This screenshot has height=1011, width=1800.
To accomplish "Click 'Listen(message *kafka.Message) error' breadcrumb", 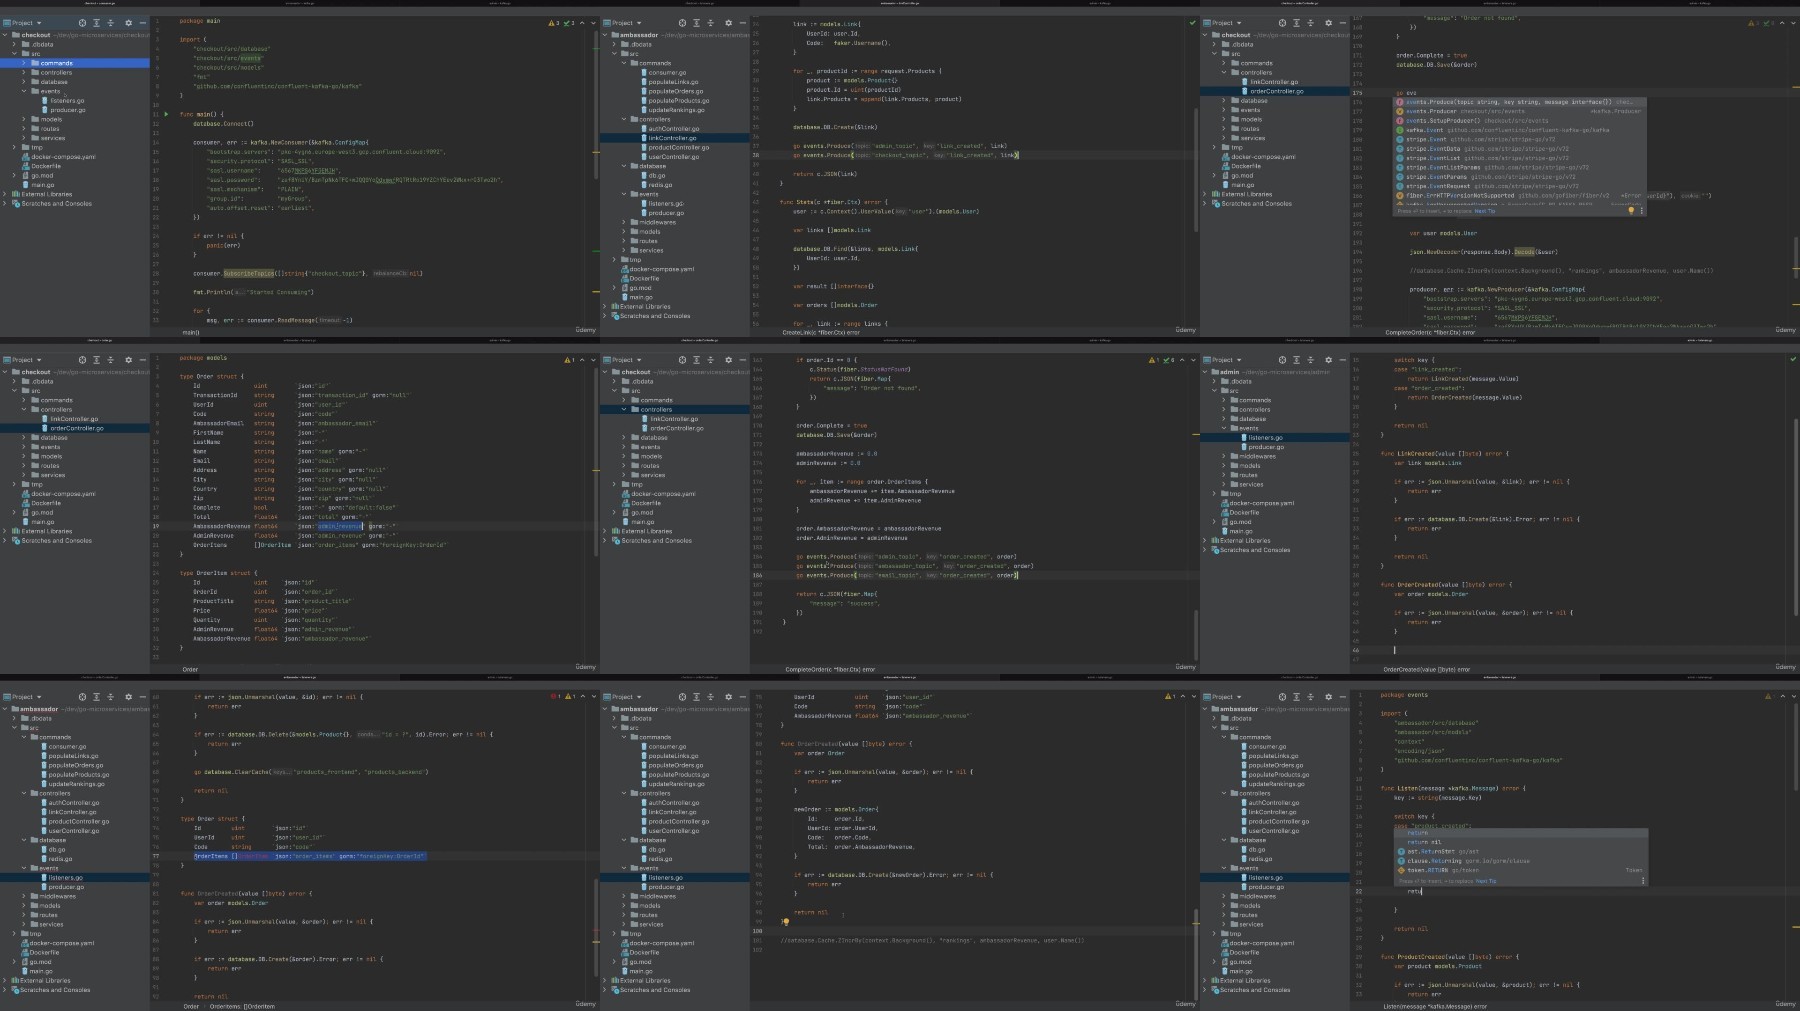I will (x=1435, y=1006).
